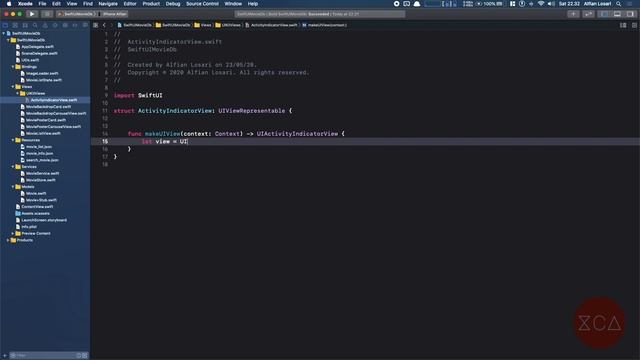Viewport: 640px width, 360px height.
Task: Open the Test navigator icon
Action: pyautogui.click(x=55, y=25)
